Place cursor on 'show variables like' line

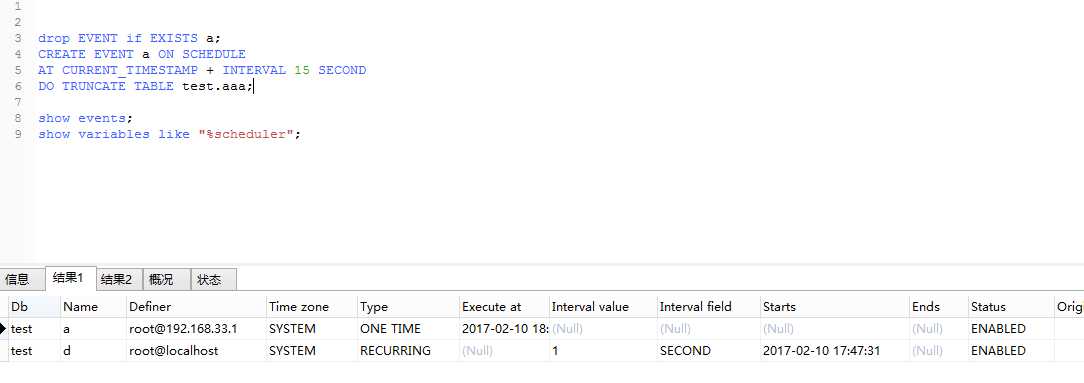coord(169,134)
